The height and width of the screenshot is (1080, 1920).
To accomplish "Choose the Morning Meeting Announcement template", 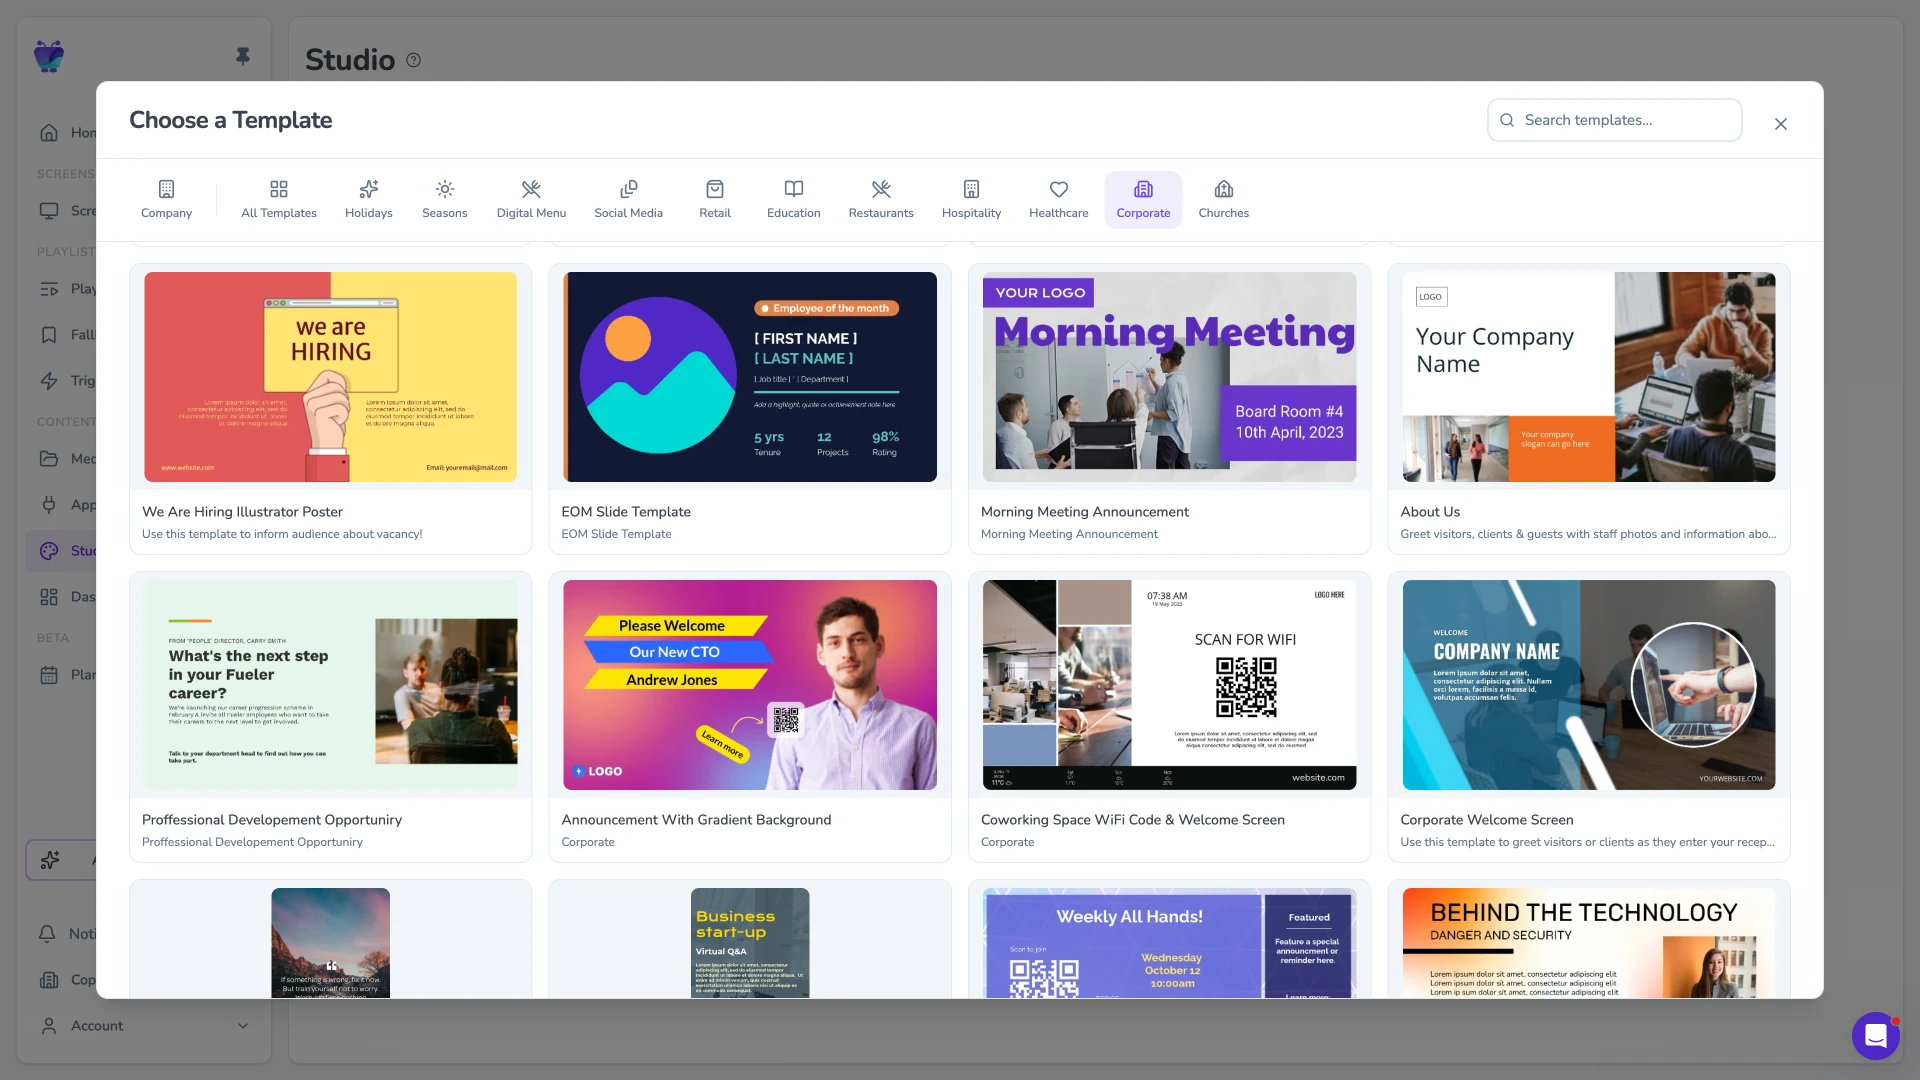I will point(1169,409).
